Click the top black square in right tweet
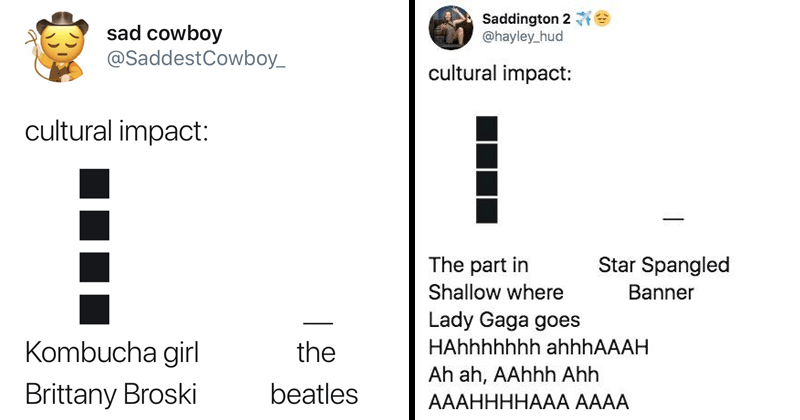The image size is (800, 420). (487, 129)
